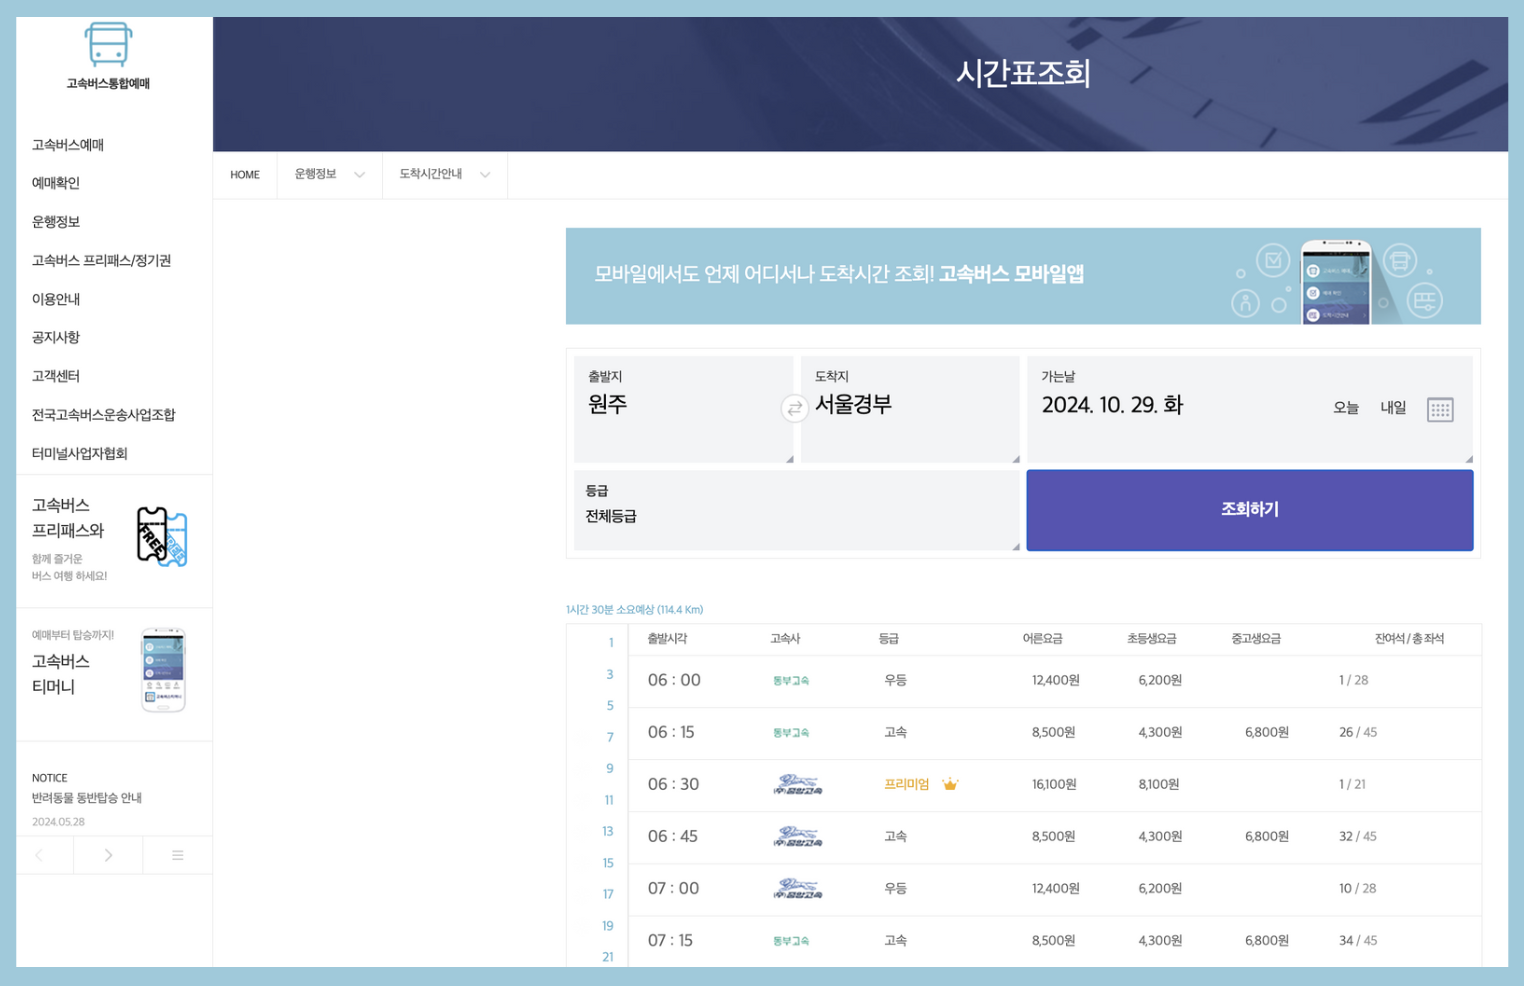Click seat count 32 / 45
1524x986 pixels.
[x=1358, y=836]
